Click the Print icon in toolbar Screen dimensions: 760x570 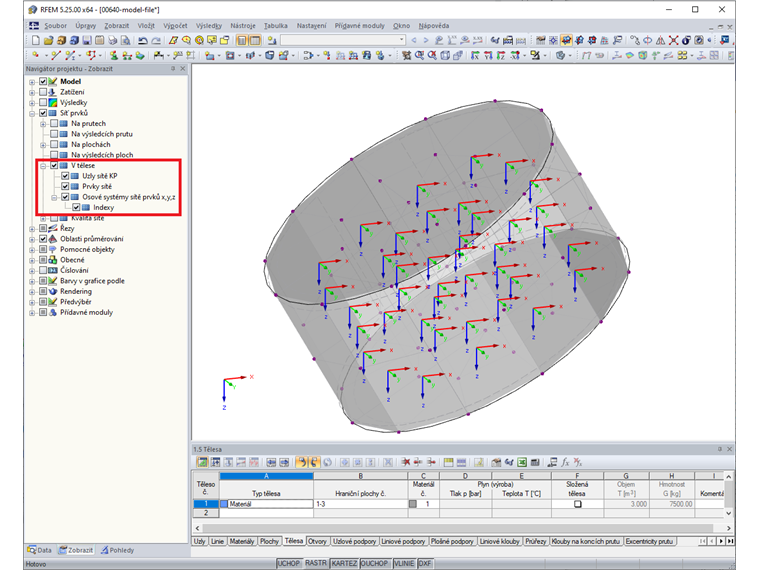click(x=112, y=40)
